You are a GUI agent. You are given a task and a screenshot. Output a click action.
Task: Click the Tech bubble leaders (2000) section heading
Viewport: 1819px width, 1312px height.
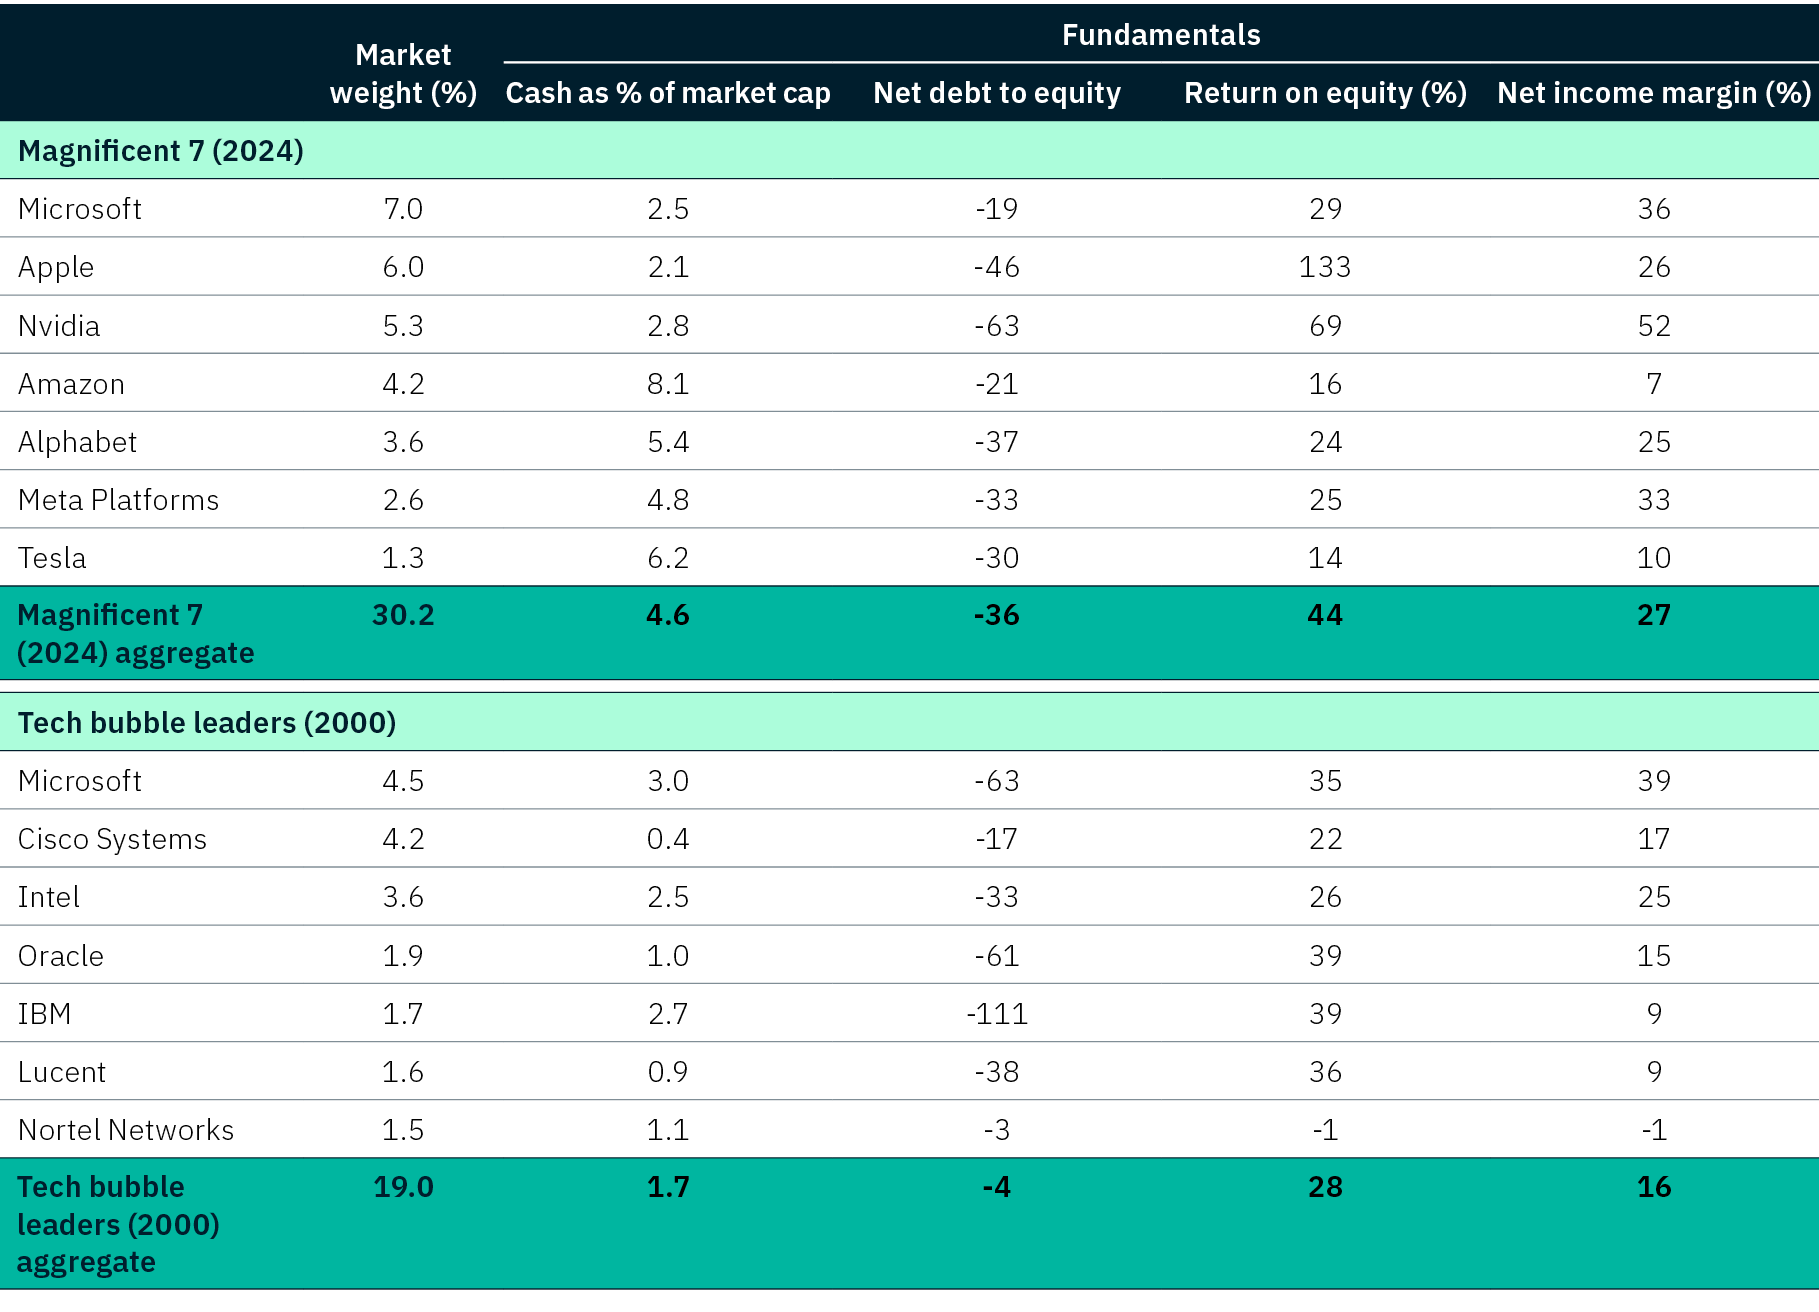pyautogui.click(x=207, y=722)
